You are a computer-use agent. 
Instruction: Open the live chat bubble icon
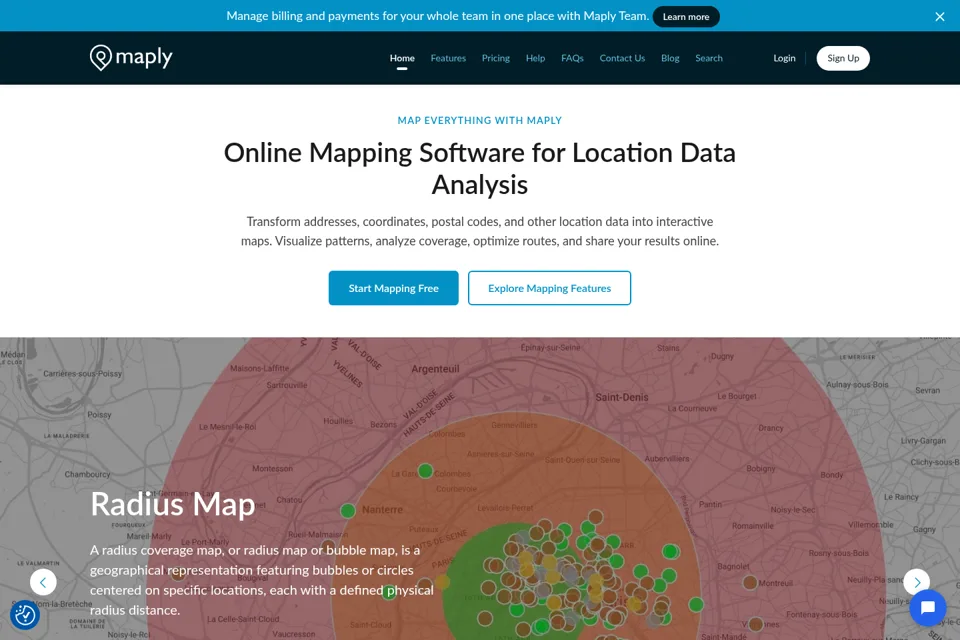(928, 608)
